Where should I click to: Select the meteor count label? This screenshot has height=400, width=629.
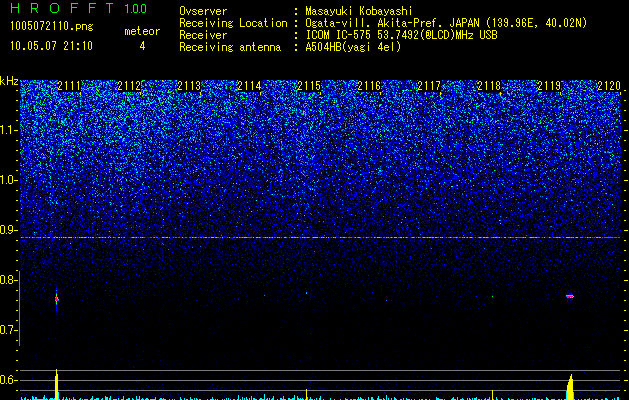click(x=142, y=31)
